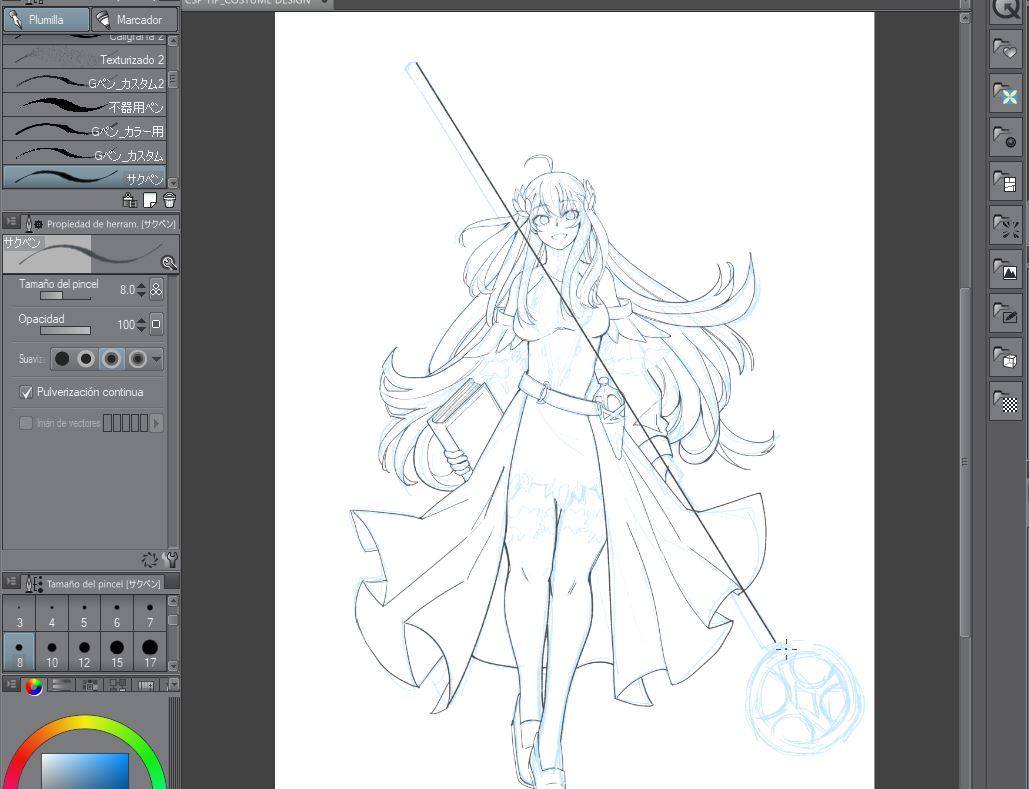The width and height of the screenshot is (1029, 789).
Task: Choose brush size preset 12
Action: pyautogui.click(x=84, y=652)
